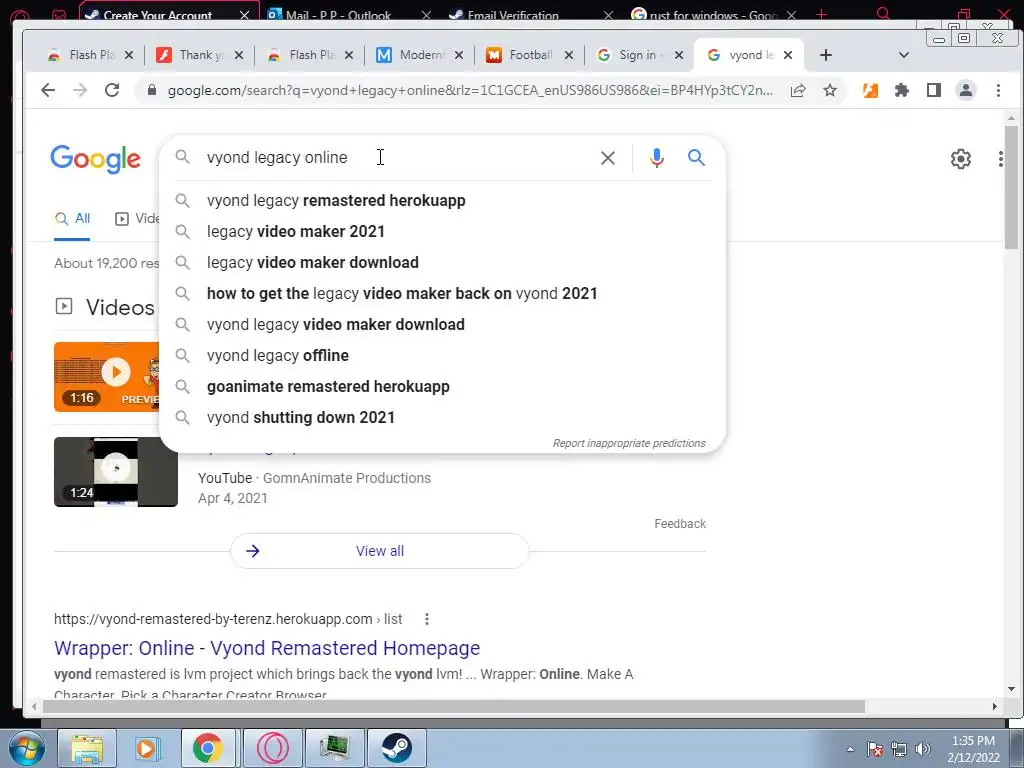Viewport: 1024px width, 768px height.
Task: Open the Chrome profile avatar
Action: [x=966, y=90]
